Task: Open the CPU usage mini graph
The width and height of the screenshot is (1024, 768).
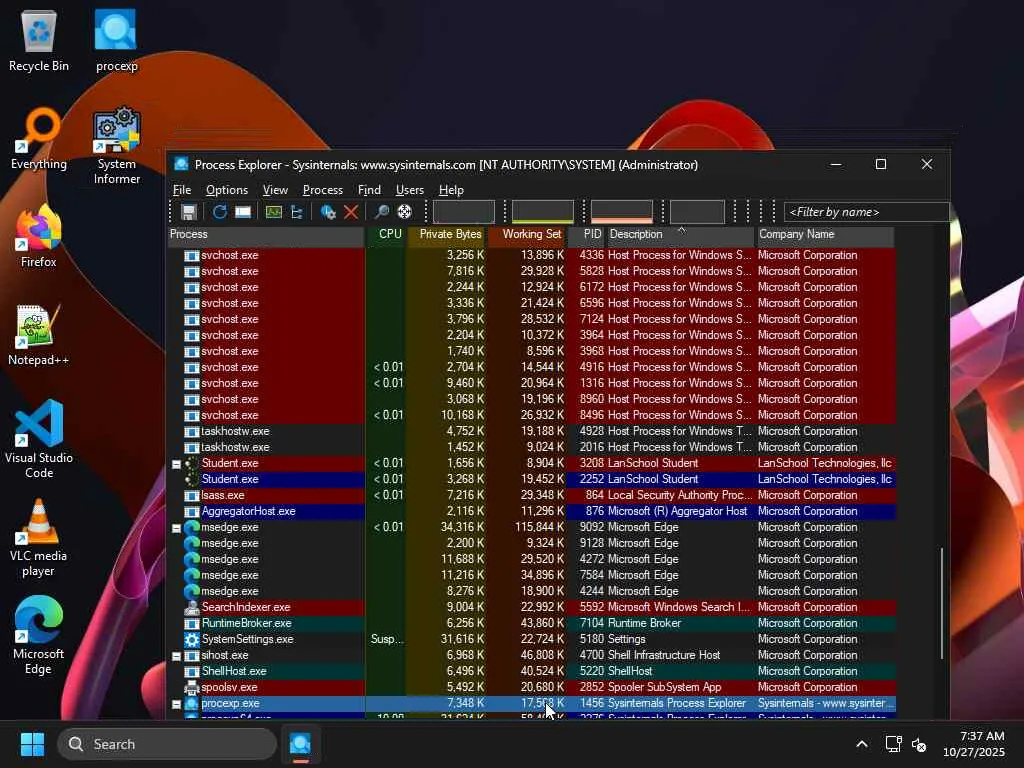Action: point(464,212)
